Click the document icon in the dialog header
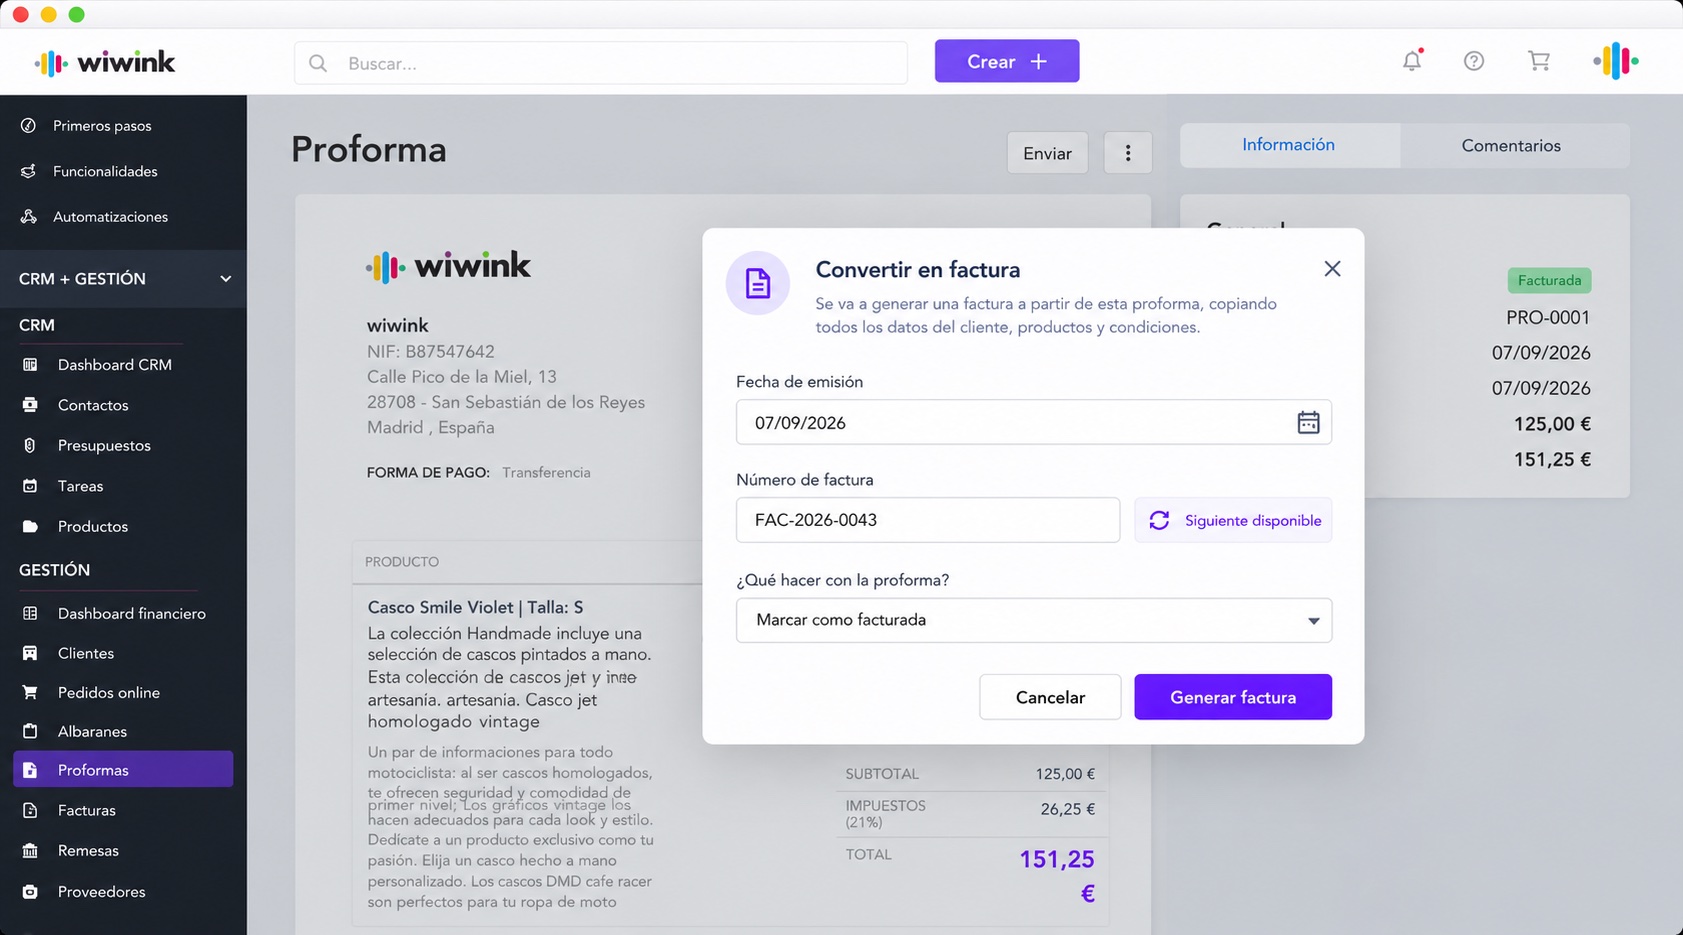This screenshot has width=1683, height=935. 758,283
